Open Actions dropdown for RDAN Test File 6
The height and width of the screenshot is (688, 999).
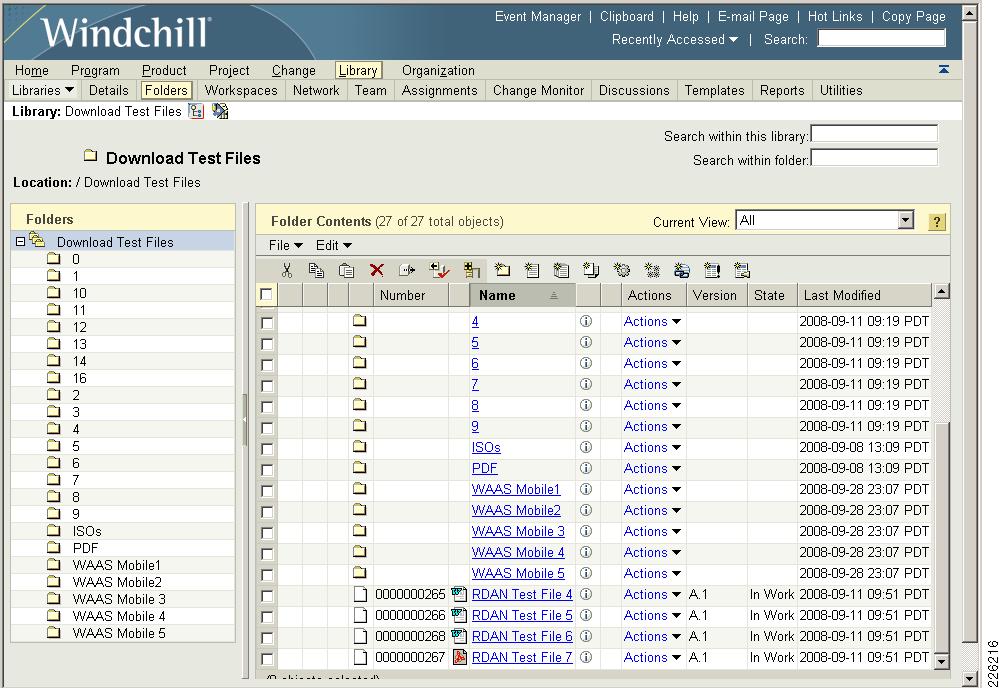coord(652,636)
